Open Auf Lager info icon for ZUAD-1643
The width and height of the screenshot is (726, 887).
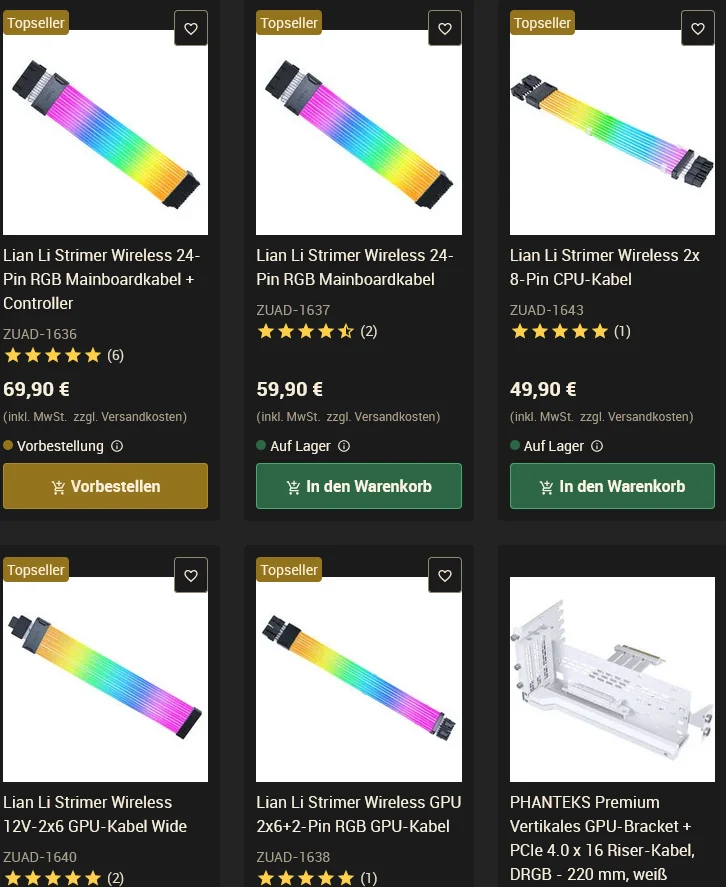pos(598,446)
